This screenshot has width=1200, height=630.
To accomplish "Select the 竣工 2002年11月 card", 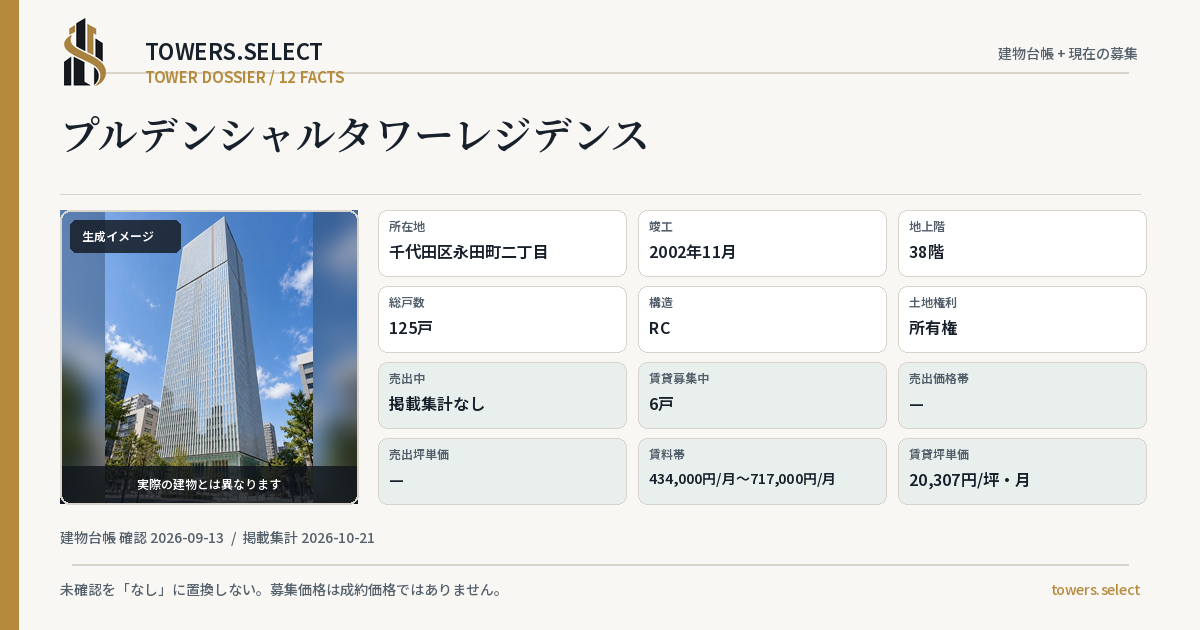I will [x=762, y=243].
